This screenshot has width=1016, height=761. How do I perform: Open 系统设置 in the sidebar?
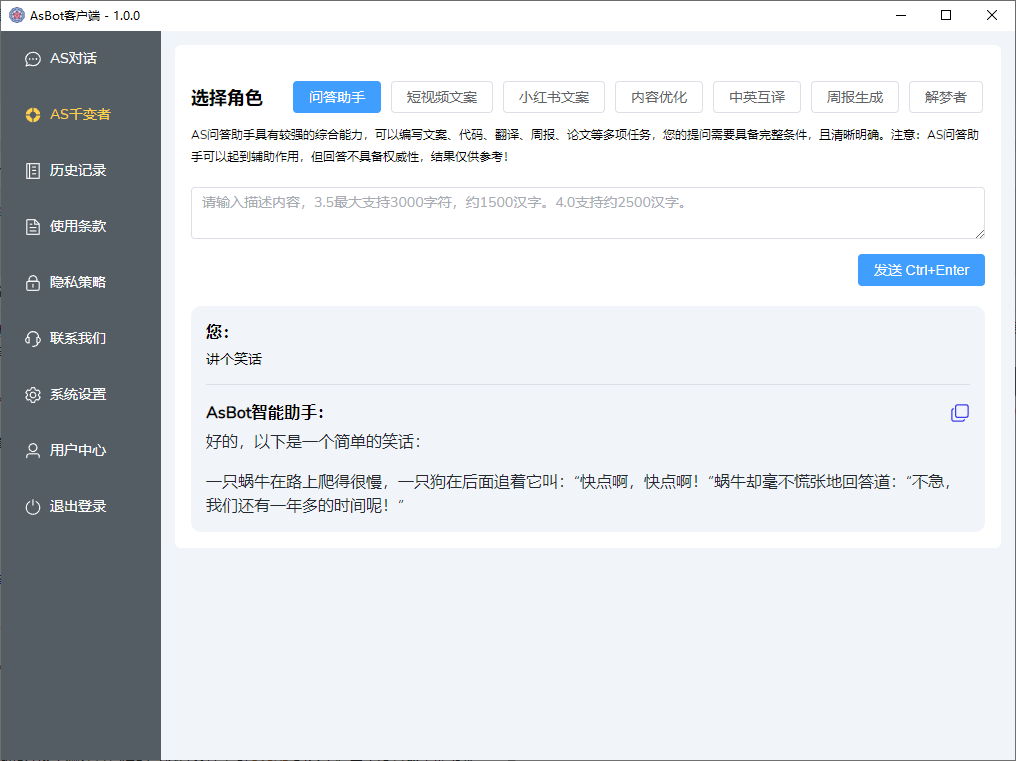[x=80, y=394]
